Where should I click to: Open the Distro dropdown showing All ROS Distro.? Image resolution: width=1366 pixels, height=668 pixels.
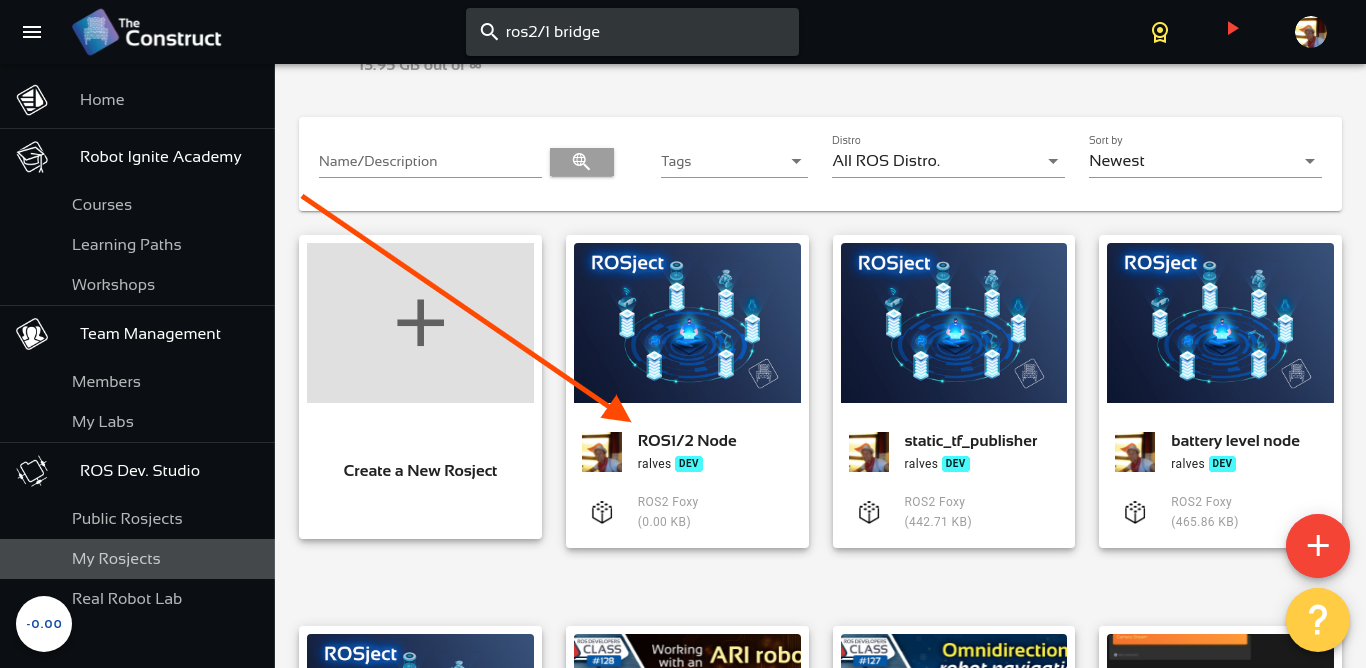947,161
